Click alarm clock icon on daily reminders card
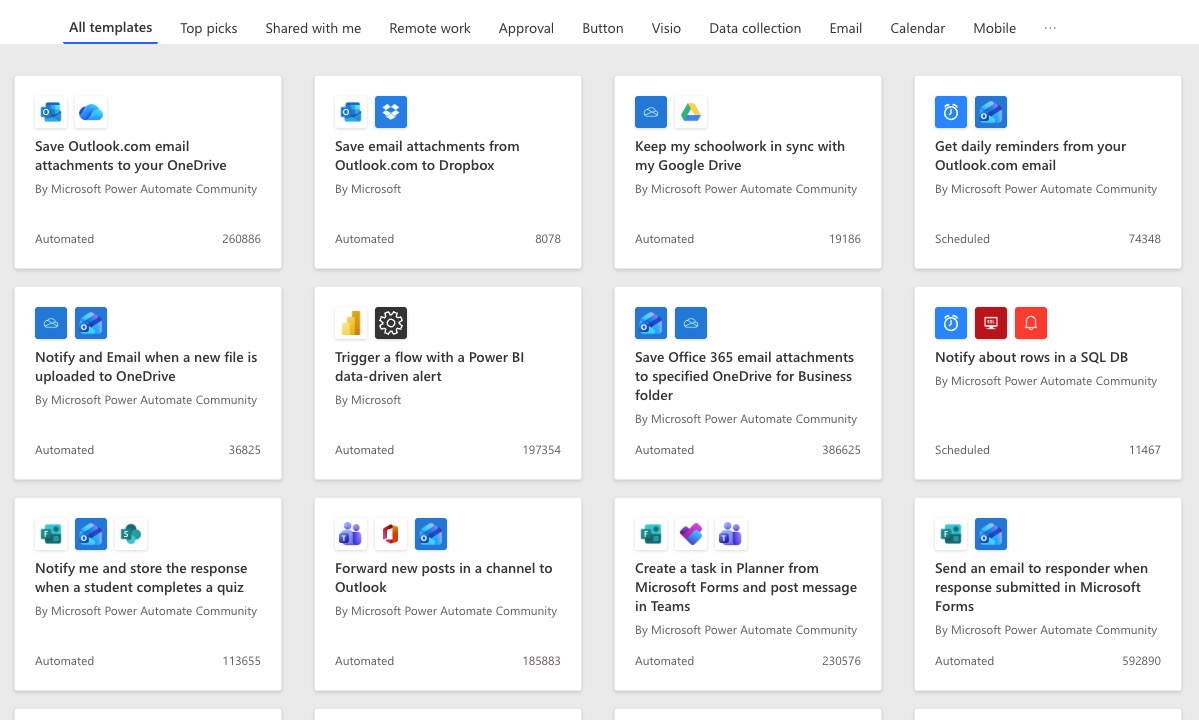The image size is (1199, 720). (950, 112)
